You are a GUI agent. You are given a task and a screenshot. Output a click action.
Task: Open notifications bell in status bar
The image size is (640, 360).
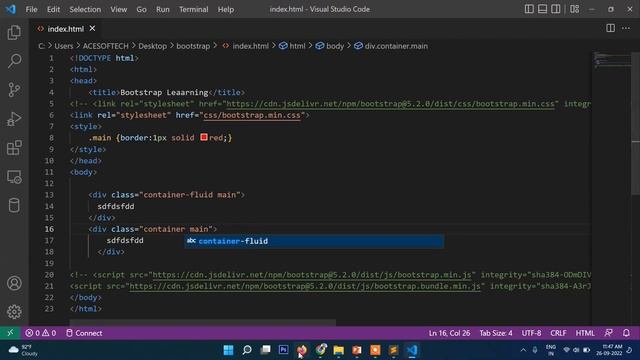pyautogui.click(x=627, y=333)
